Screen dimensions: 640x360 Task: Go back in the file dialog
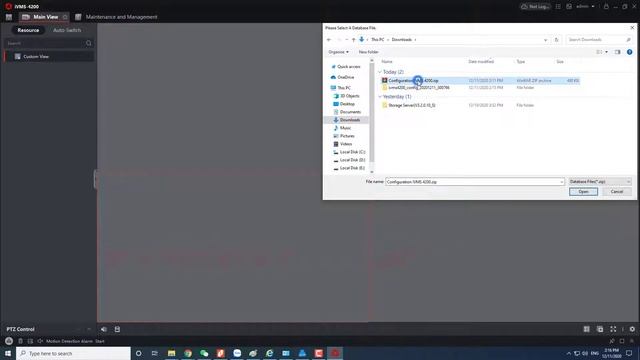(x=329, y=40)
